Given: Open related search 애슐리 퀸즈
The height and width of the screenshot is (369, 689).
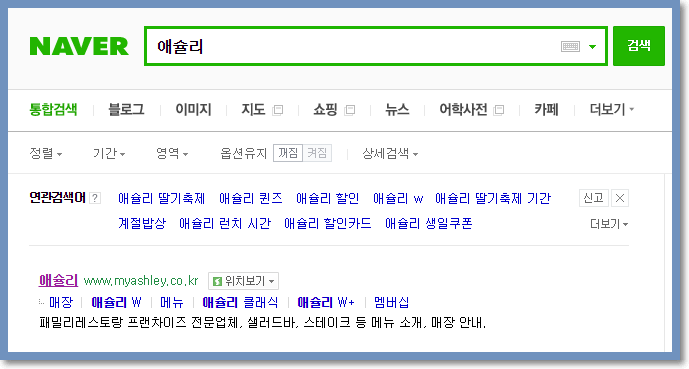Looking at the screenshot, I should [250, 199].
